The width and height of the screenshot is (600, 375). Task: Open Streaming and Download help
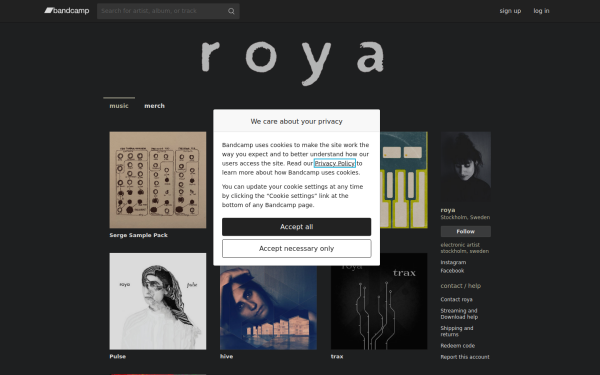459,314
